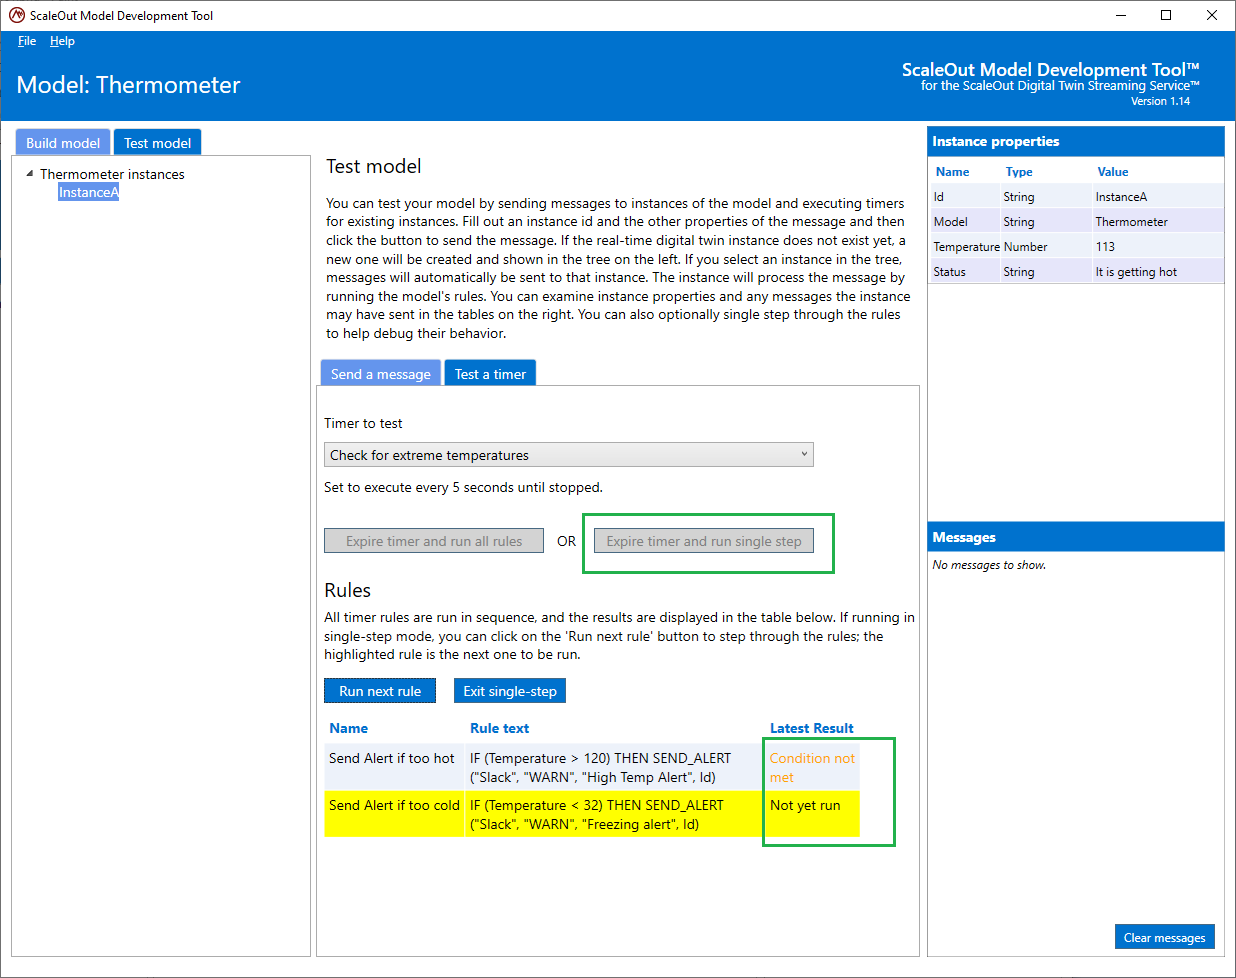Select the Id property row name
Image resolution: width=1236 pixels, height=978 pixels.
click(x=939, y=197)
